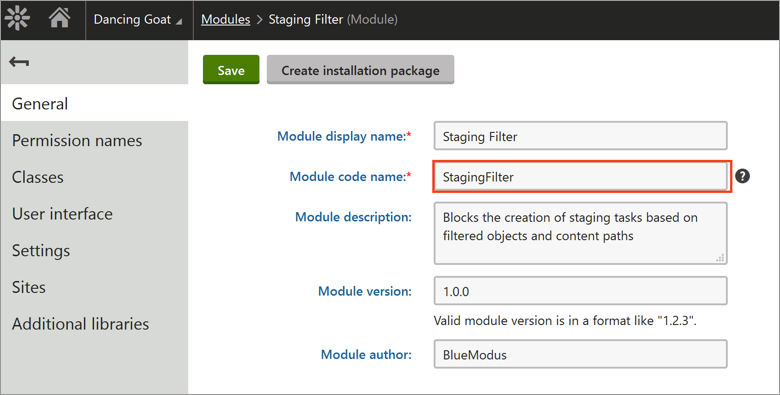780x395 pixels.
Task: Open the Sites tab
Action: (x=95, y=288)
